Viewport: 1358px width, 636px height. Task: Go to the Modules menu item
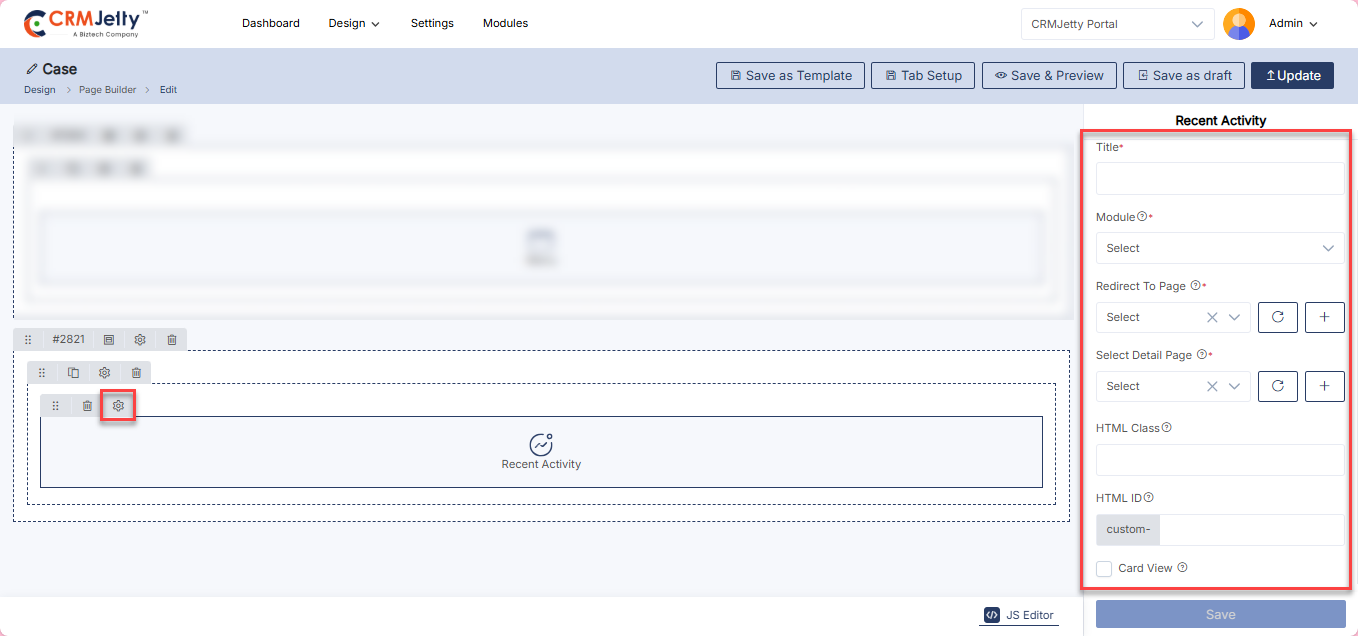pyautogui.click(x=505, y=24)
